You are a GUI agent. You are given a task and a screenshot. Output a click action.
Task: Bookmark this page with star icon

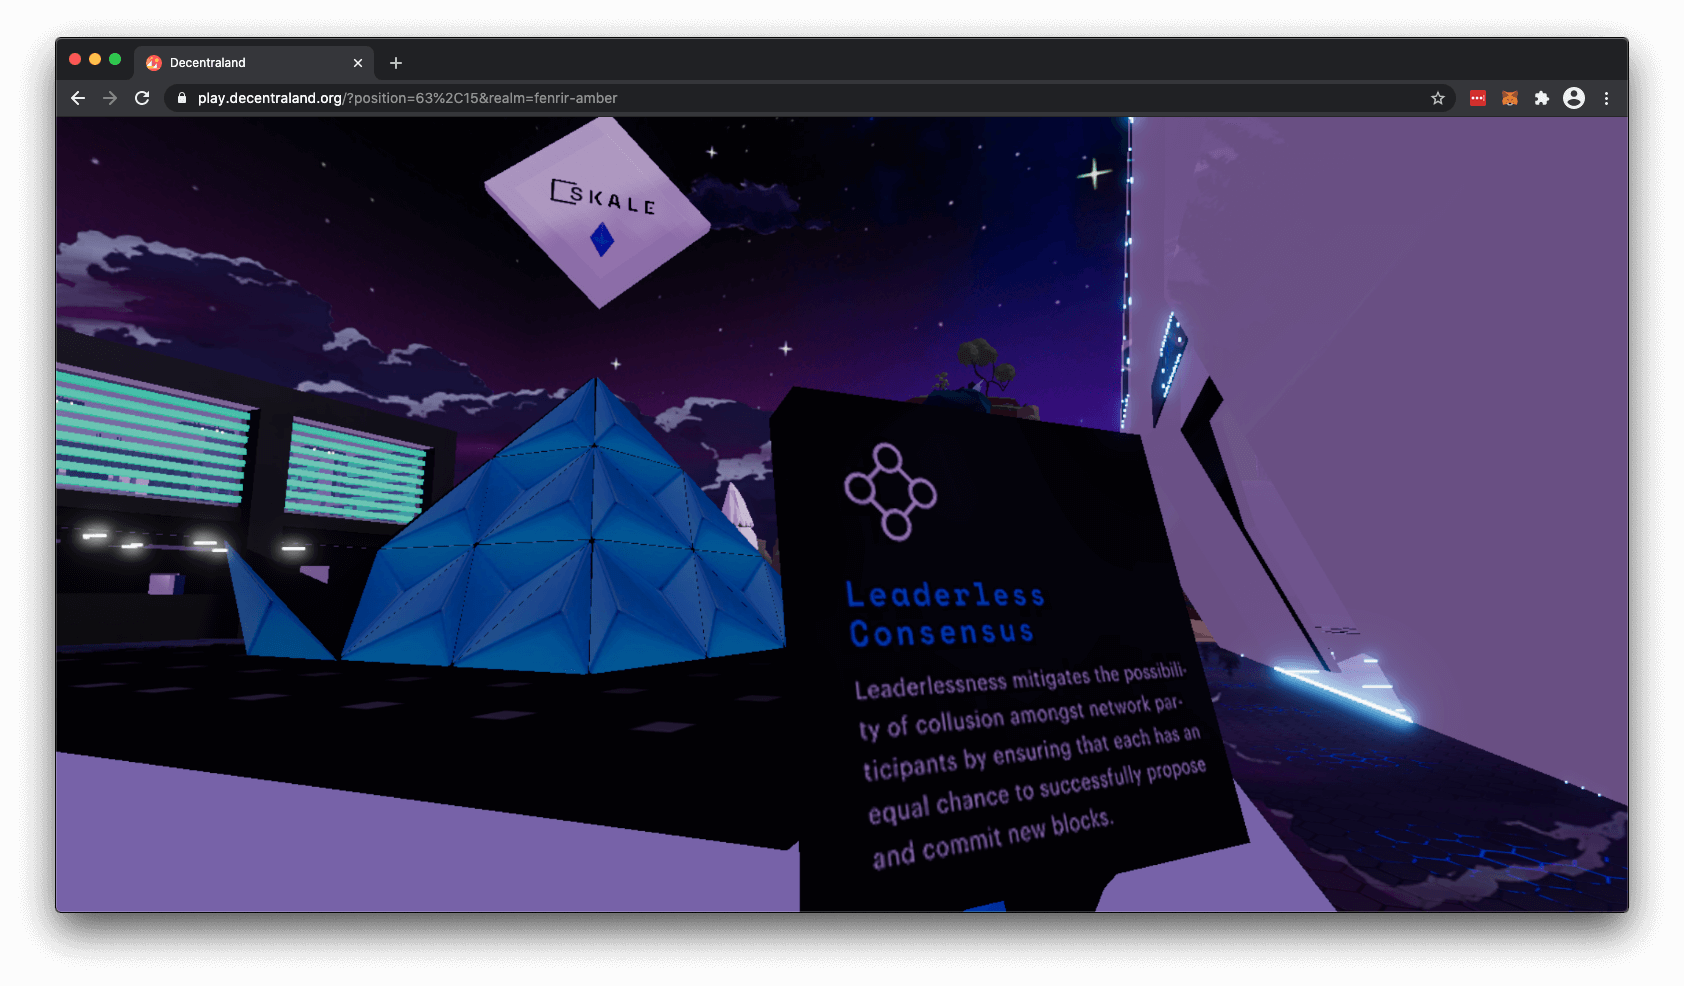coord(1438,98)
